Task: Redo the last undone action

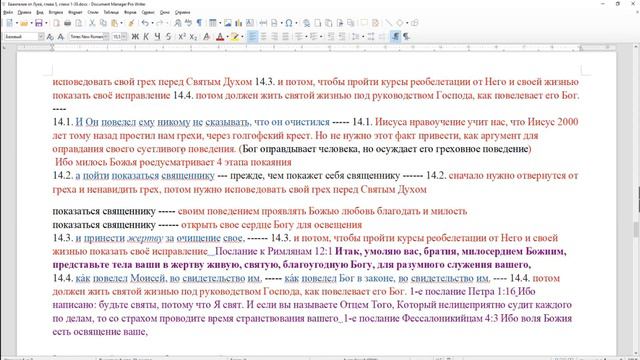Action: (160, 23)
